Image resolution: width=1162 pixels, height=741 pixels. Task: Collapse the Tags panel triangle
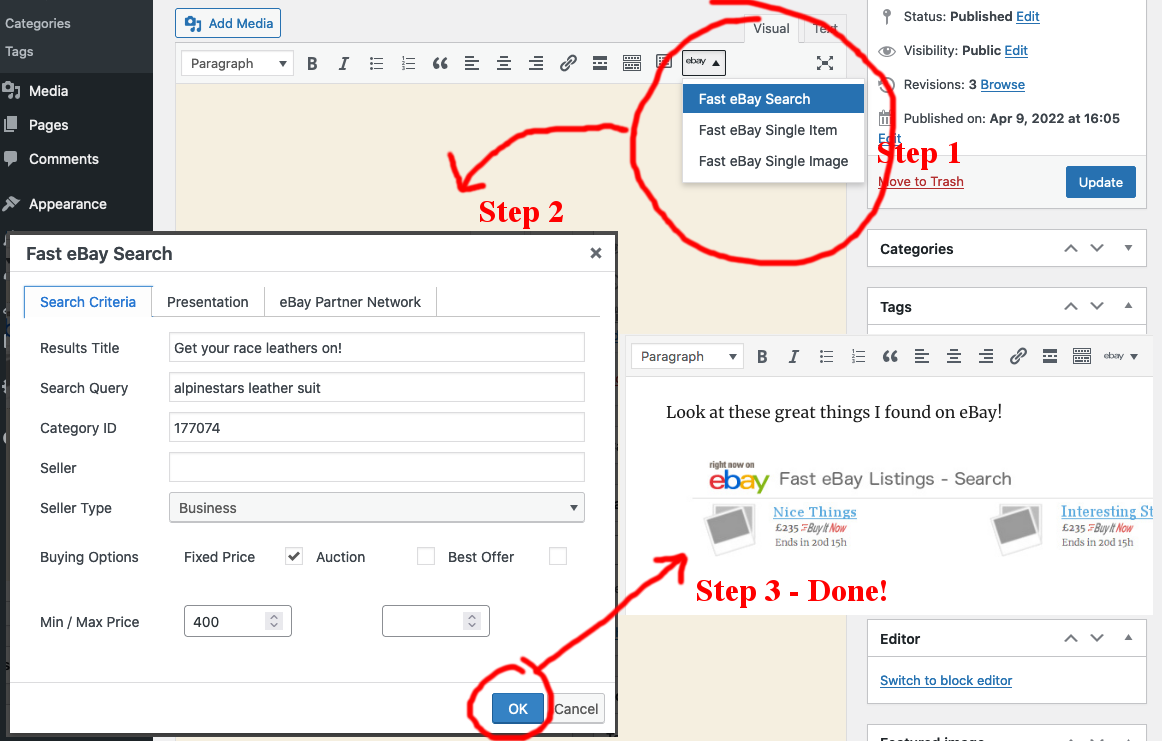point(1128,306)
